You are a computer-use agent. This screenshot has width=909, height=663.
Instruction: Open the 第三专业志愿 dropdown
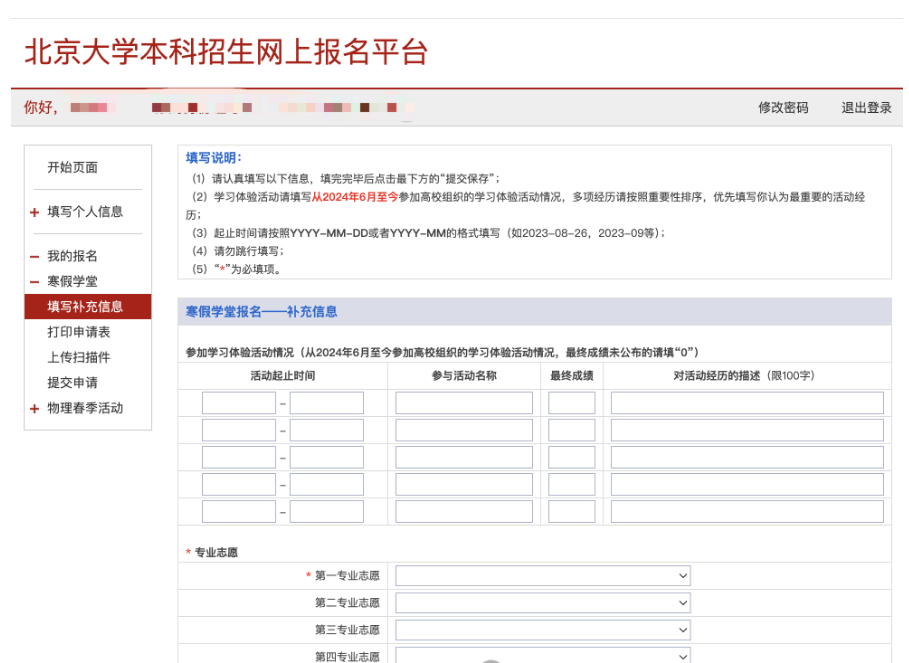pos(543,630)
